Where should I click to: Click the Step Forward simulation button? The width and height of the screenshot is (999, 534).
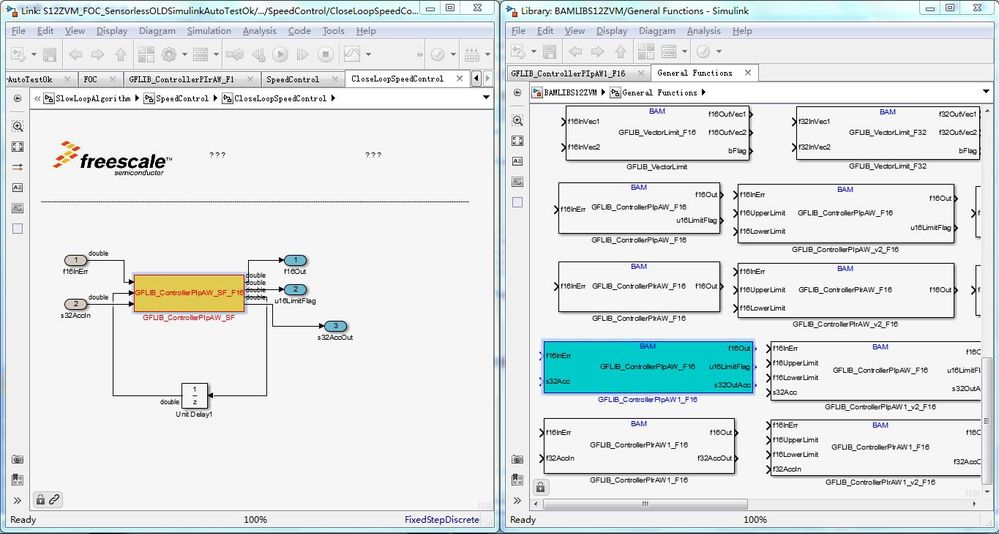pos(303,54)
